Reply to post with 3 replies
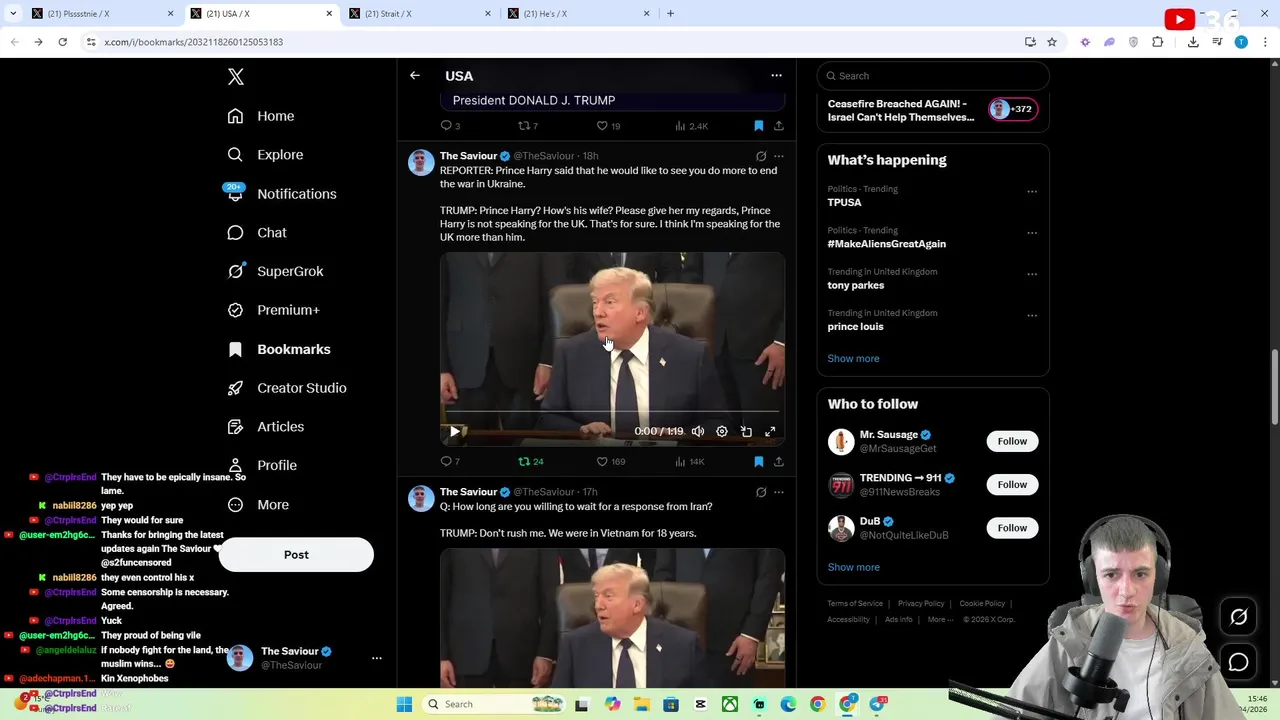This screenshot has width=1280, height=720. click(x=450, y=126)
